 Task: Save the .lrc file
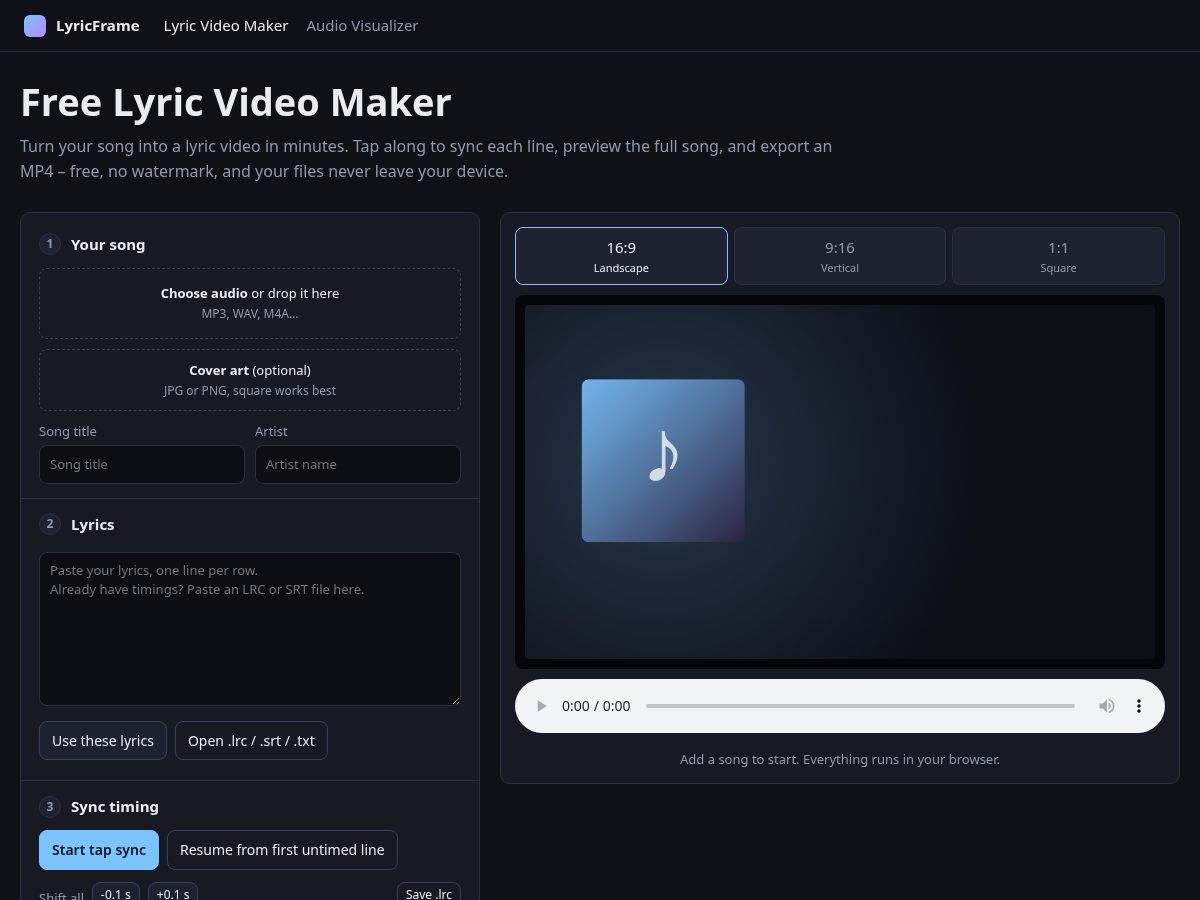coord(429,892)
